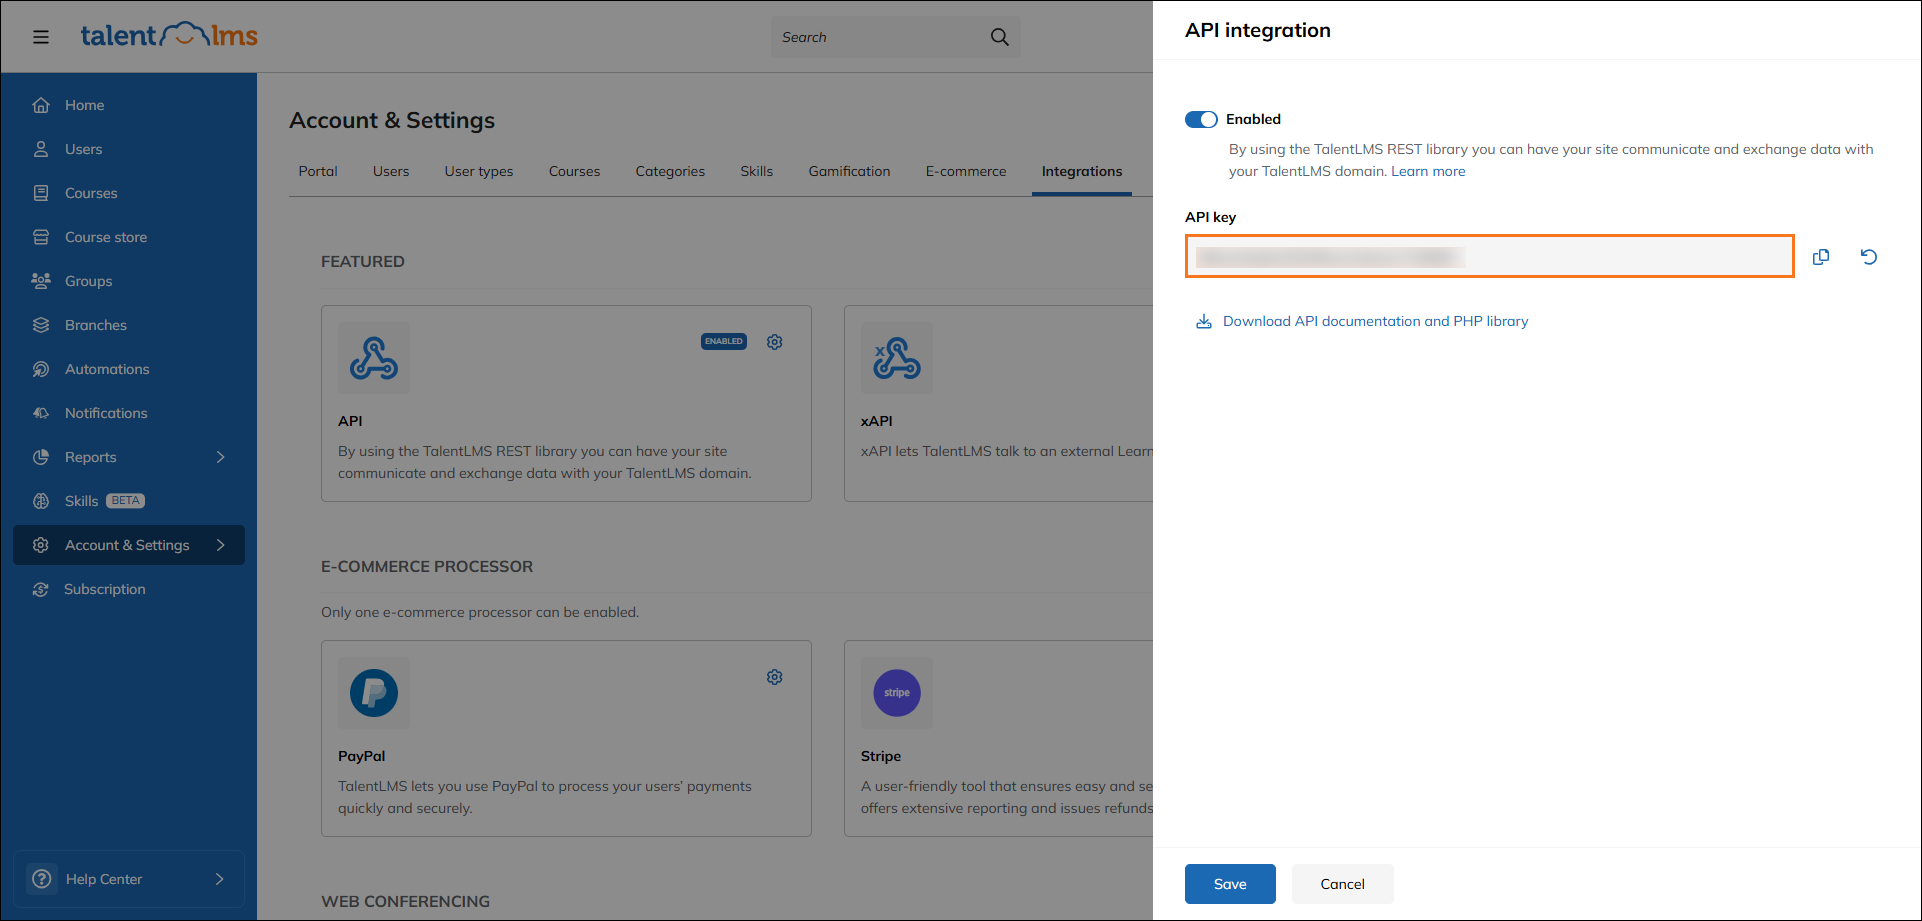Screen dimensions: 1922x921
Task: Open API card settings gear
Action: 774,342
